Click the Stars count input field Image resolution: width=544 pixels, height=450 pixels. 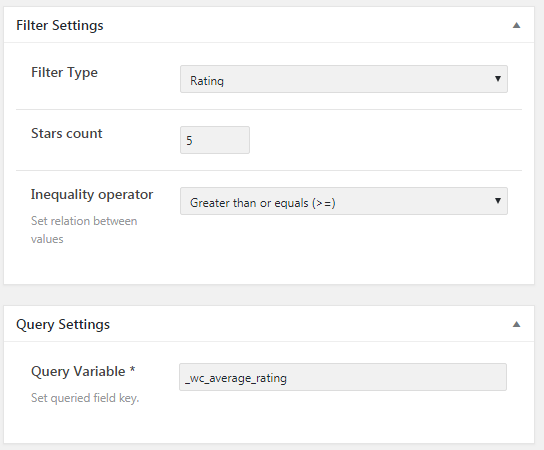[x=215, y=140]
